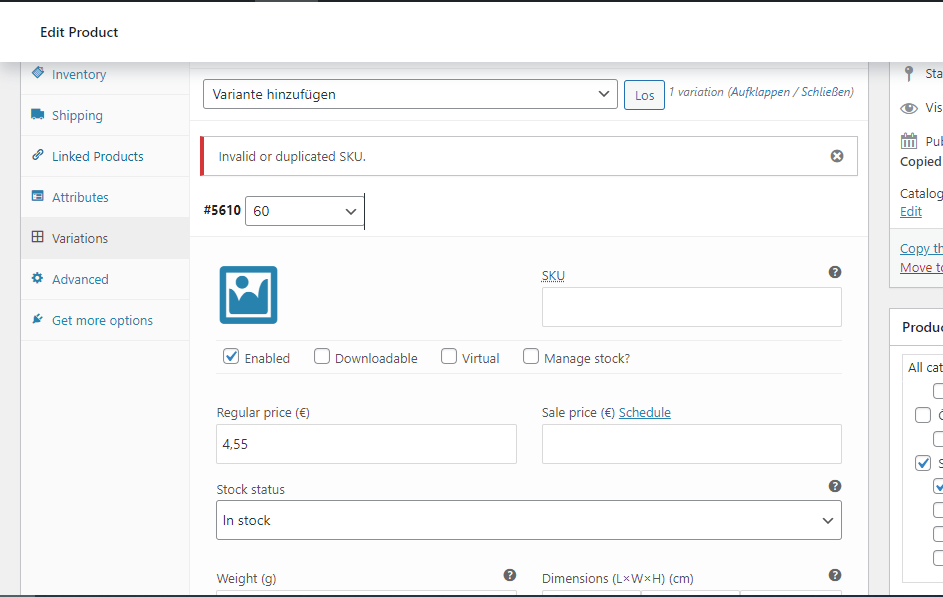The image size is (943, 597).
Task: Open the Stock status dropdown
Action: click(x=528, y=520)
